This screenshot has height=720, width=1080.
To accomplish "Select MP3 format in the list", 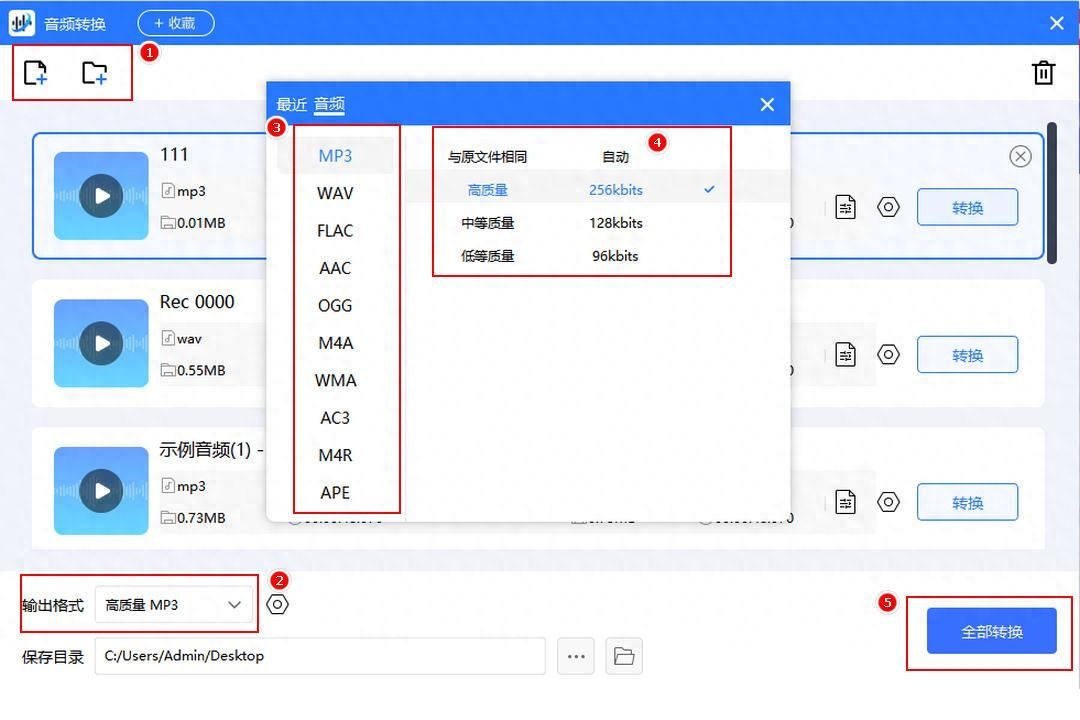I will 335,156.
